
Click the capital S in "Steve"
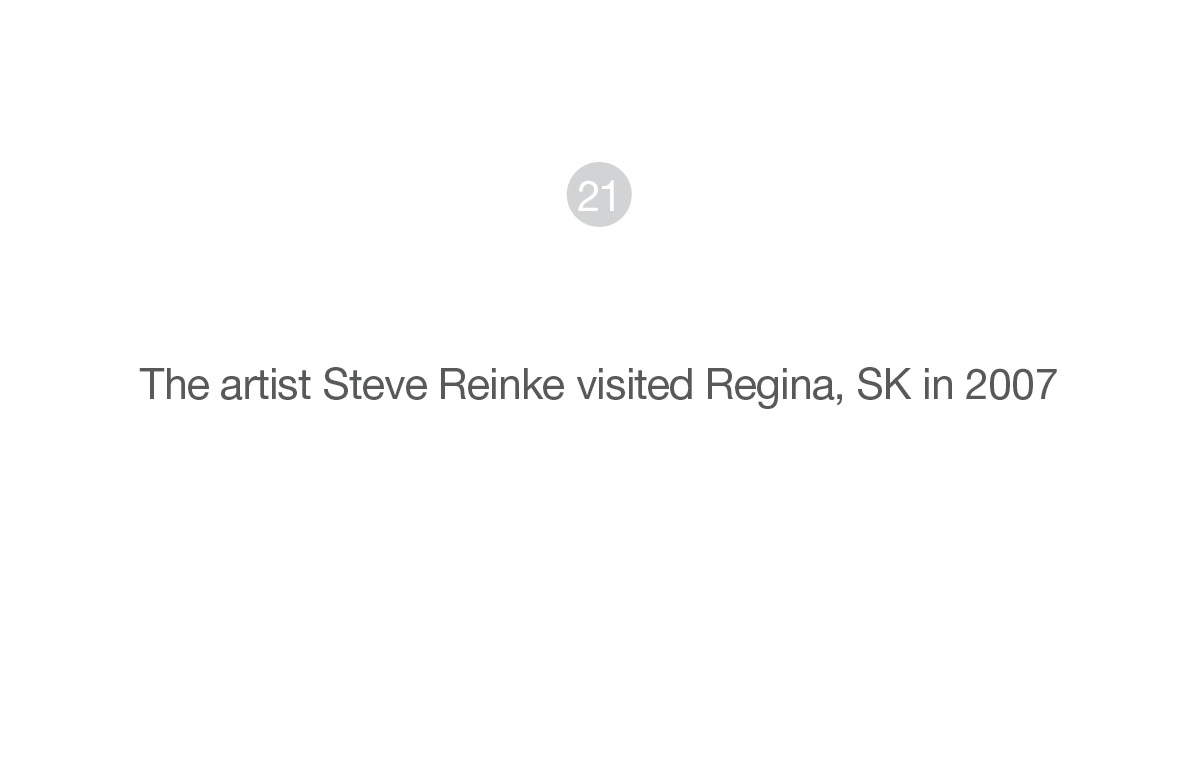tap(334, 384)
